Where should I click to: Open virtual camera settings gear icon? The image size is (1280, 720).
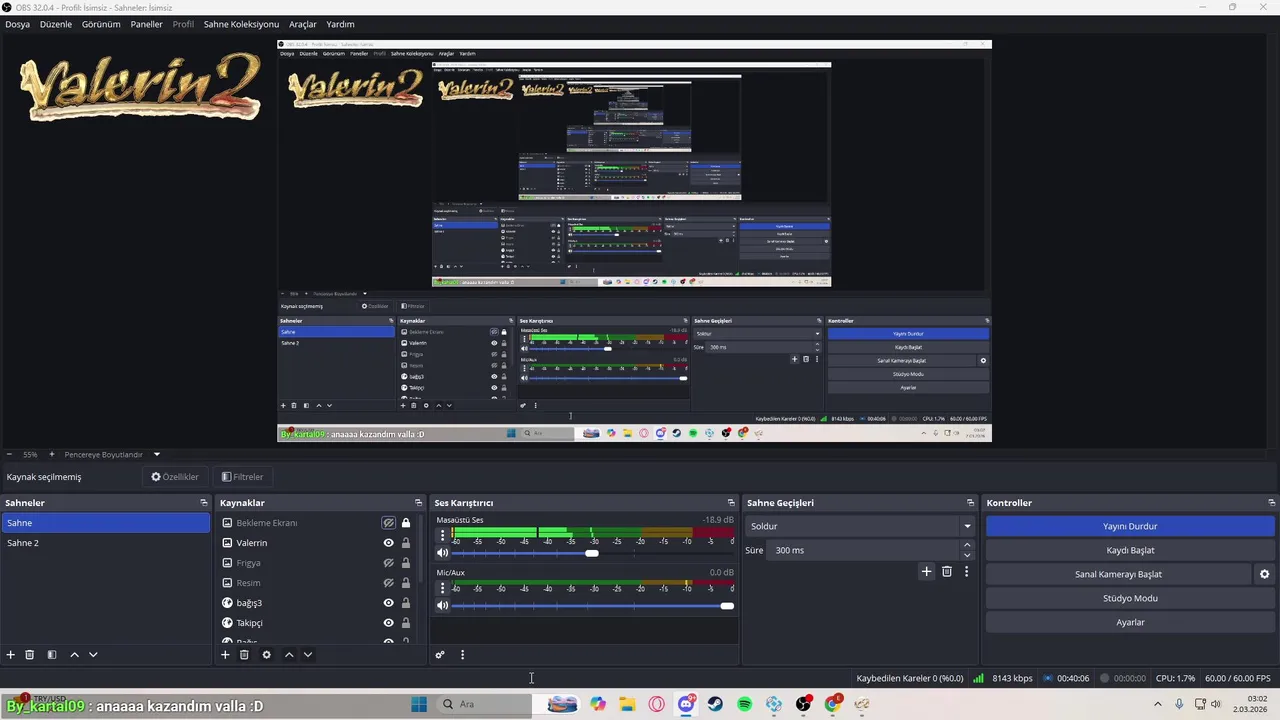[1264, 574]
